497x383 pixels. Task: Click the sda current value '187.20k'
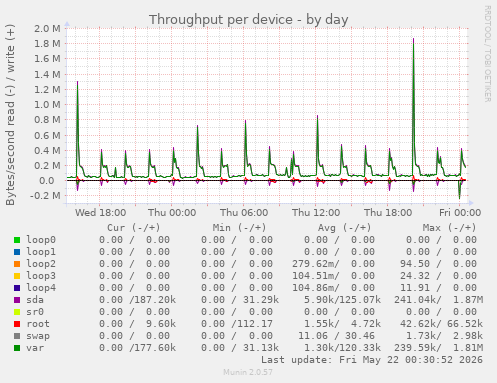(x=155, y=300)
